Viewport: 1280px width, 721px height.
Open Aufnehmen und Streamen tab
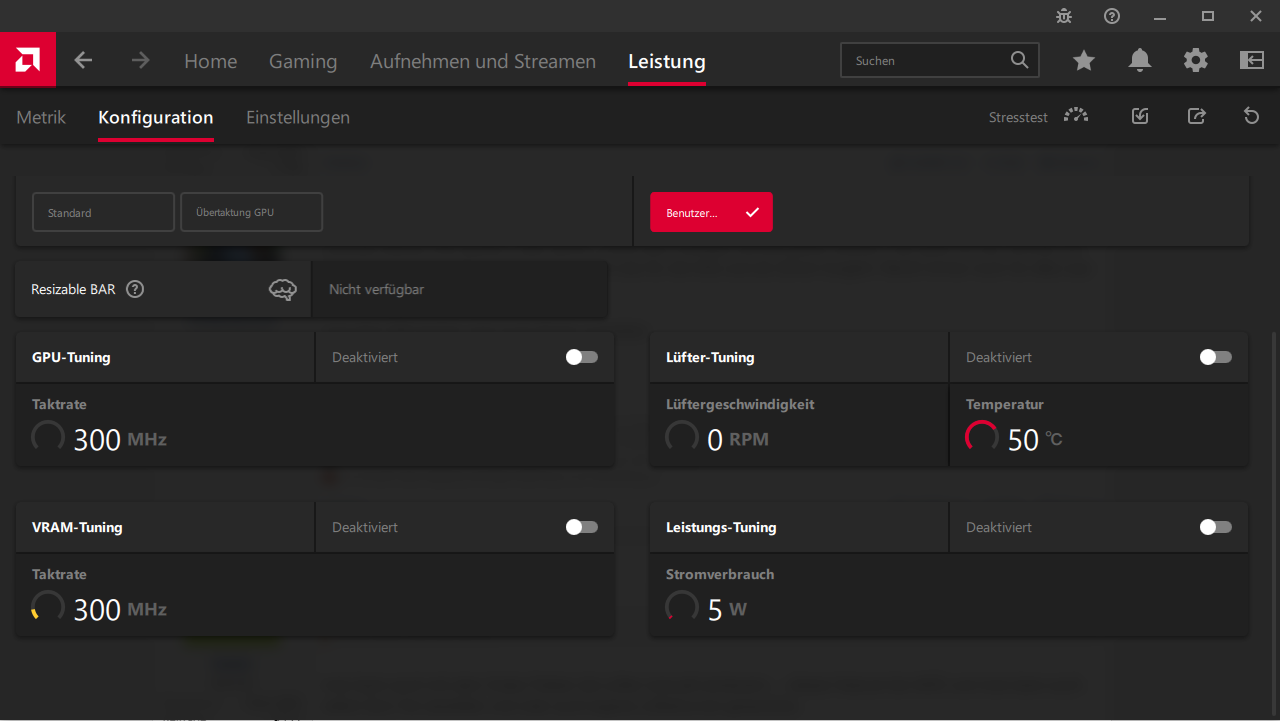[x=483, y=61]
